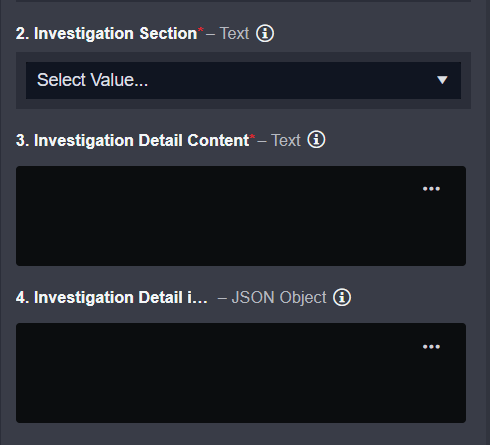Viewport: 490px width, 445px height.
Task: Open ellipsis menu in Investigation Detail Content box
Action: 431,189
